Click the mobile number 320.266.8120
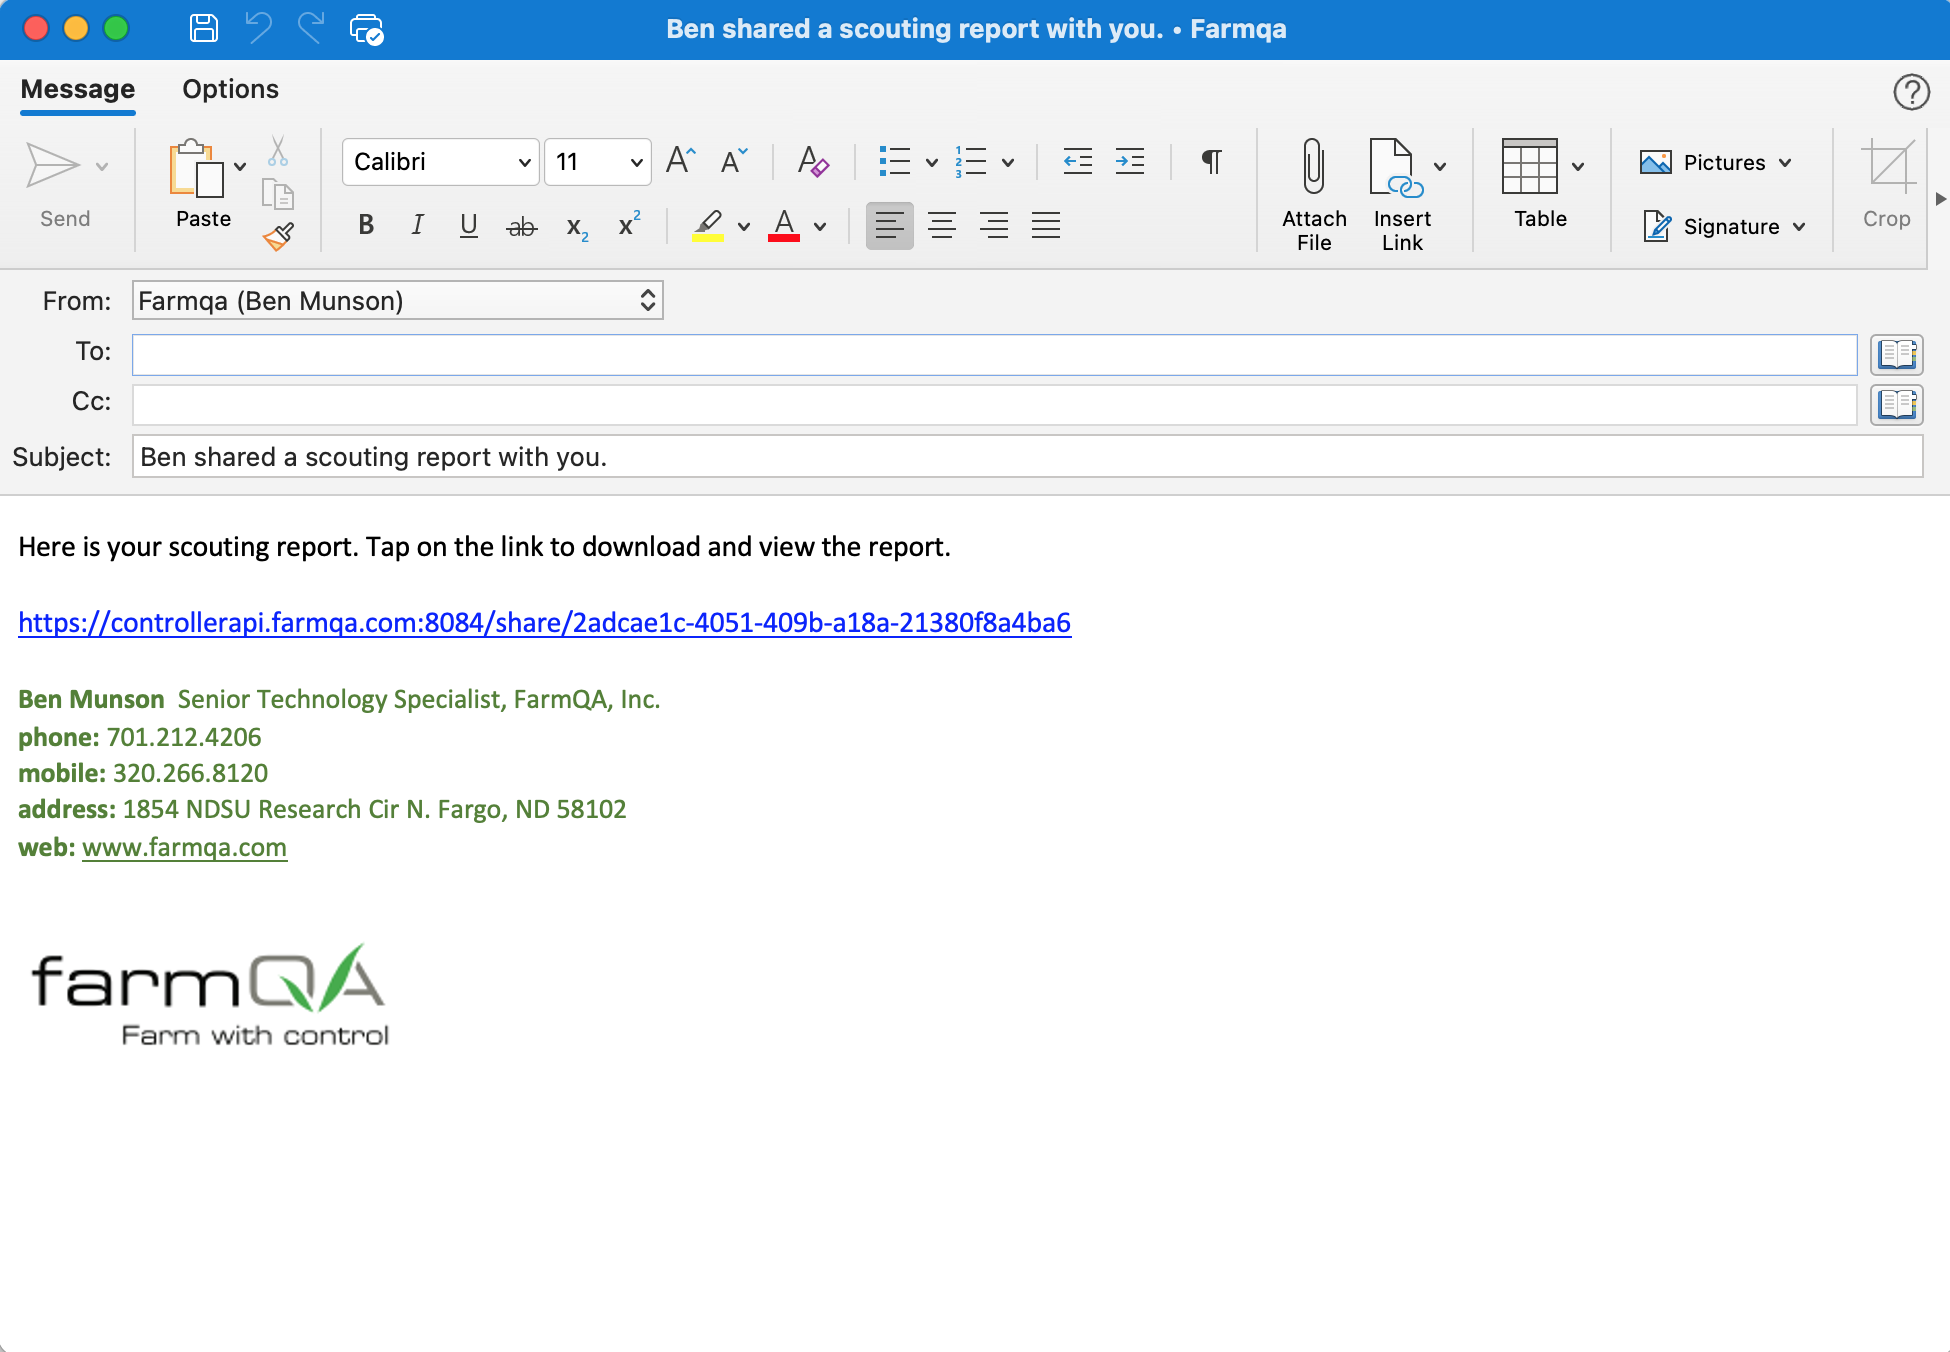 (x=190, y=774)
